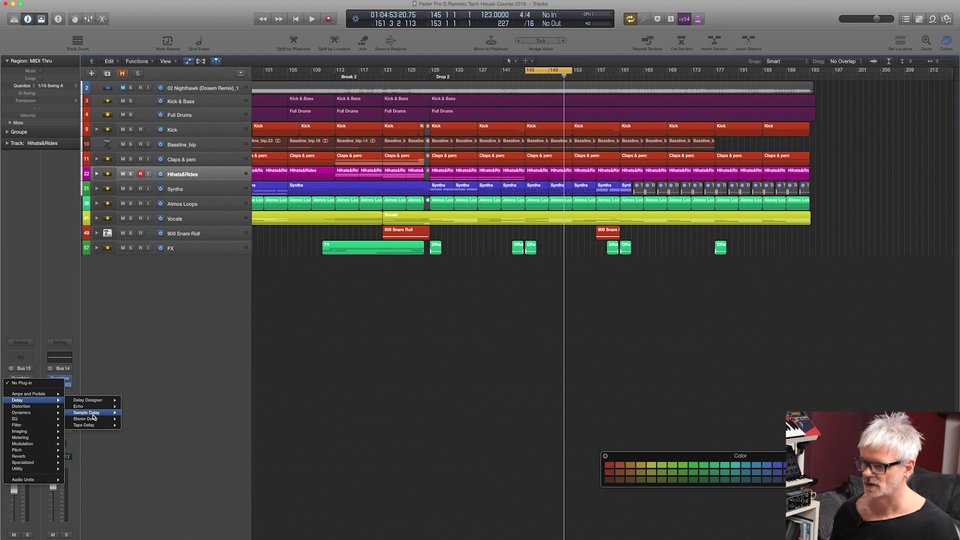
Task: Go to beginning with transport button
Action: coord(296,19)
